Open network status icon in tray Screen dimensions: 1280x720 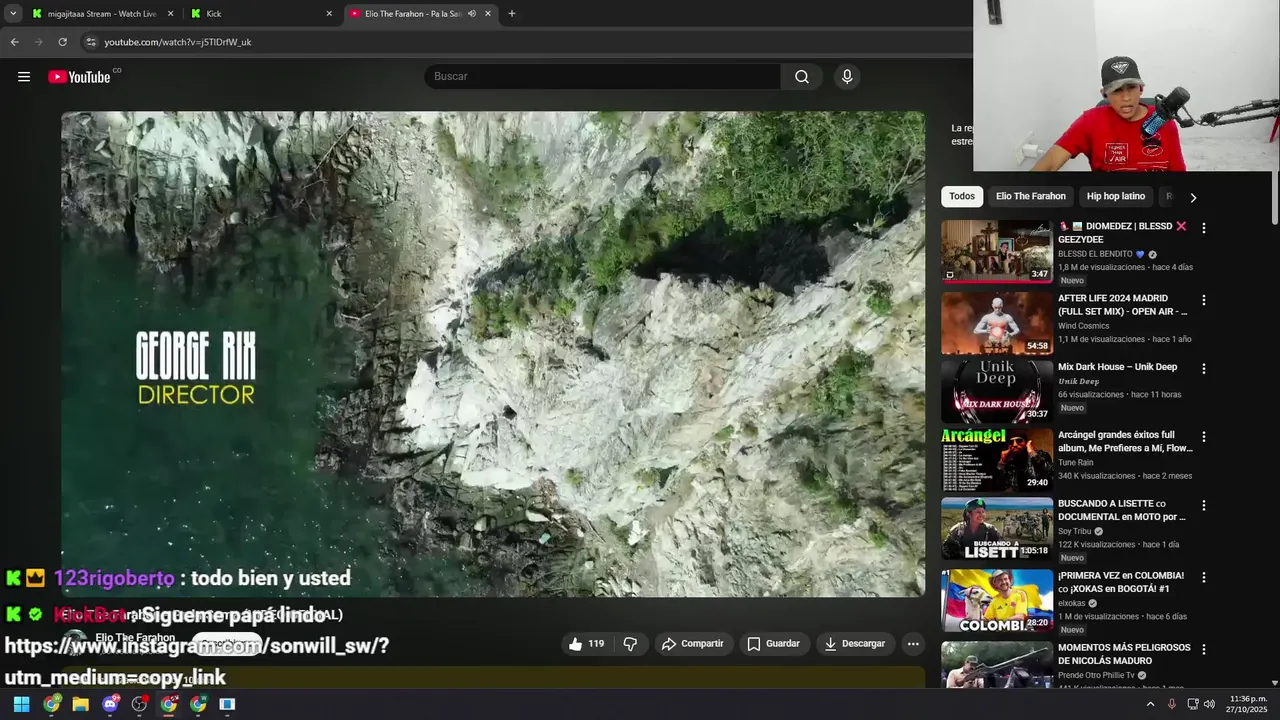tap(1192, 704)
